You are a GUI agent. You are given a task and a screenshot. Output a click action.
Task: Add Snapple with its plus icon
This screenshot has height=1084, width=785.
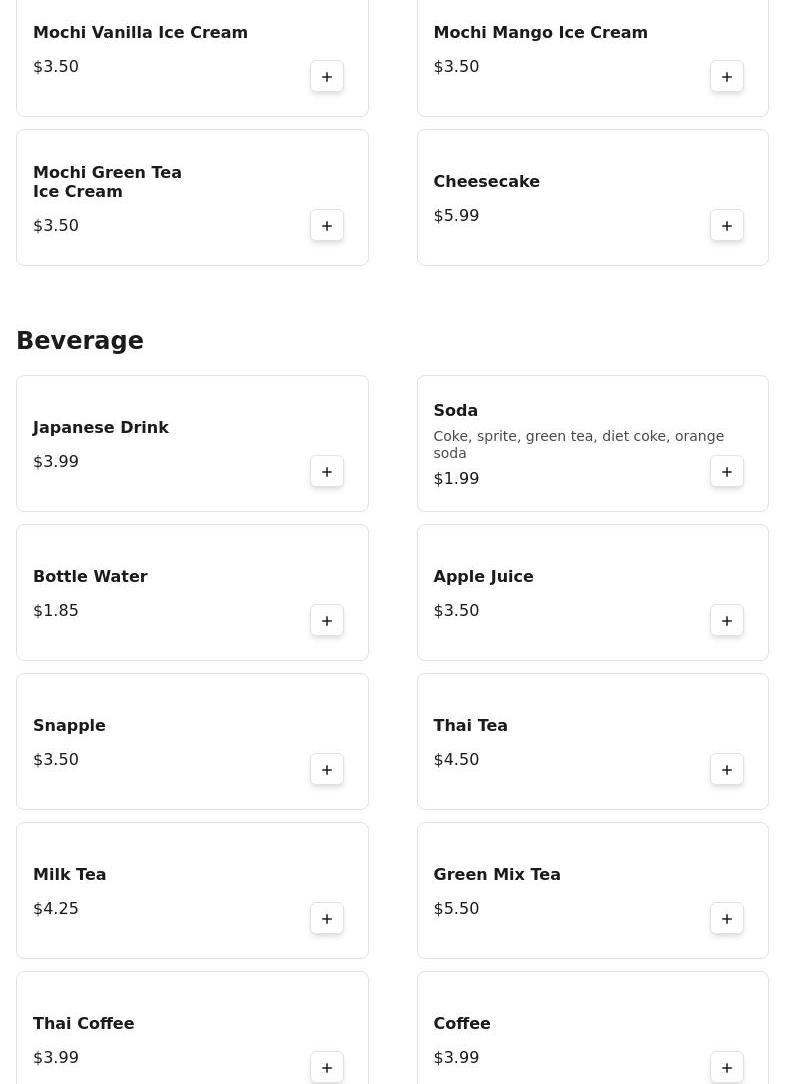coord(326,769)
